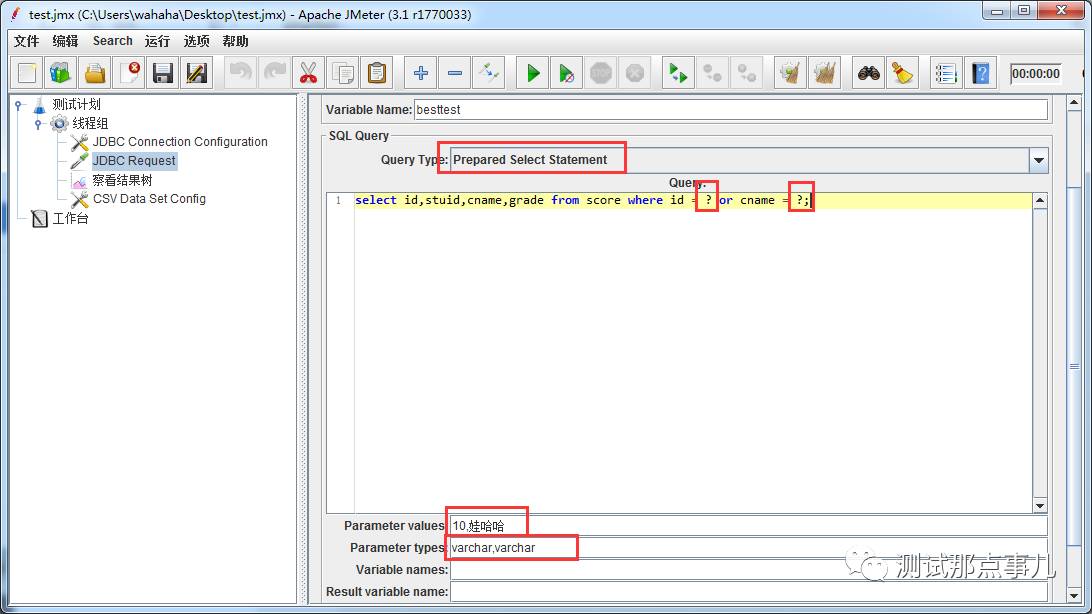This screenshot has height=614, width=1092.
Task: Open the 选项 menu
Action: [x=196, y=41]
